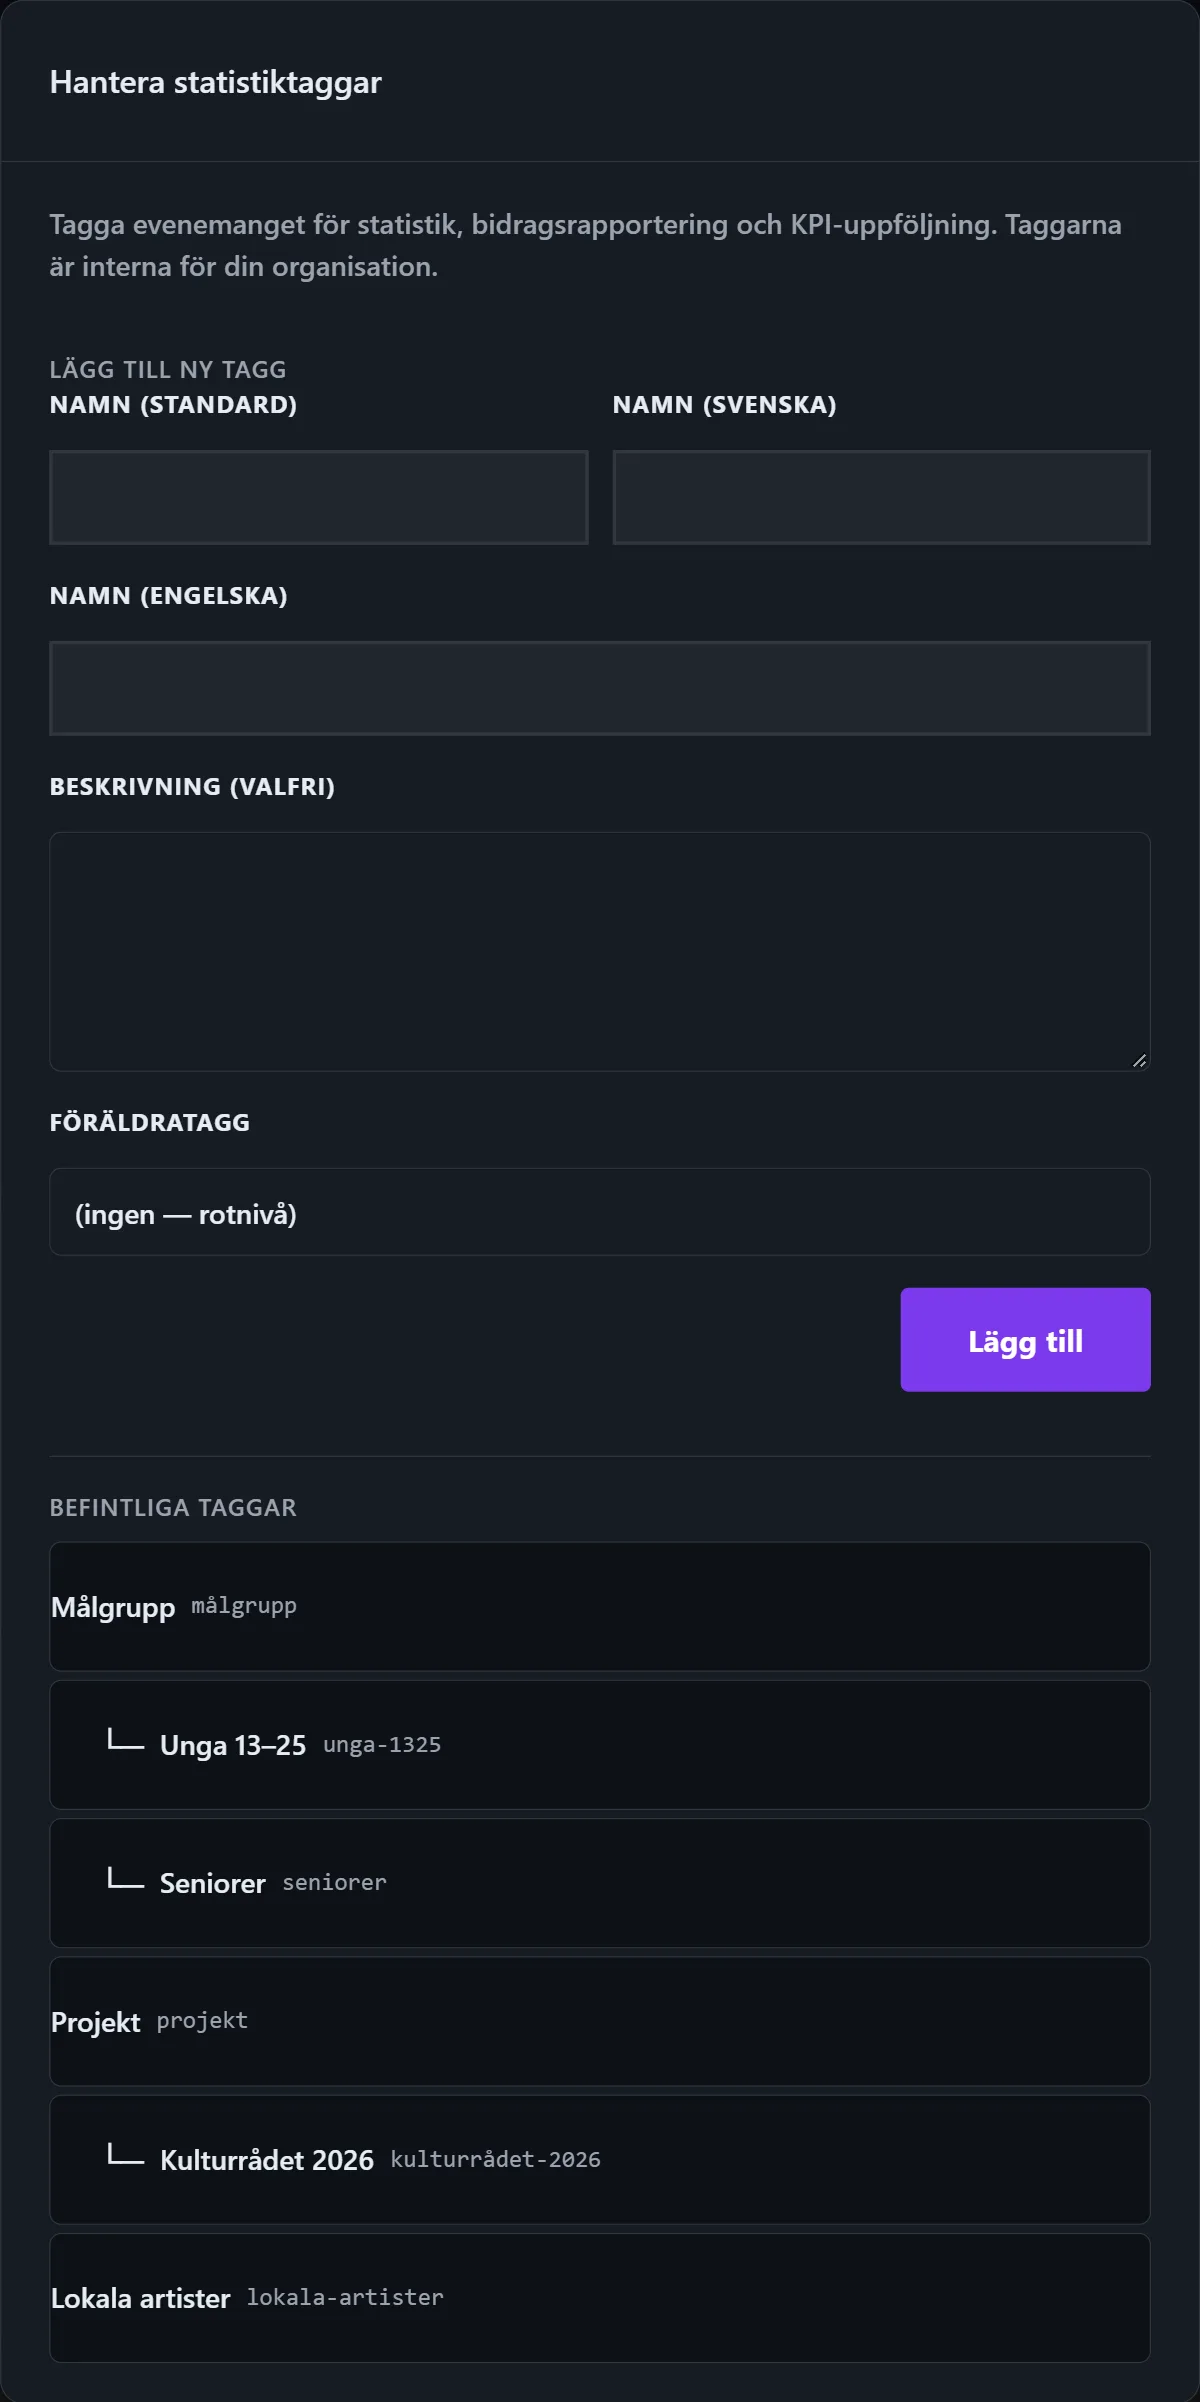The image size is (1200, 2402).
Task: Select the Målgrupp tag row
Action: (x=600, y=1607)
